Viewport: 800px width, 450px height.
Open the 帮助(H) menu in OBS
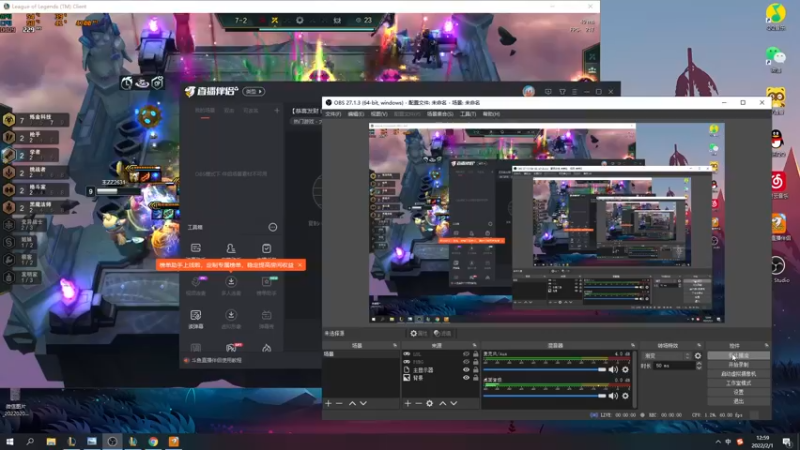click(491, 114)
